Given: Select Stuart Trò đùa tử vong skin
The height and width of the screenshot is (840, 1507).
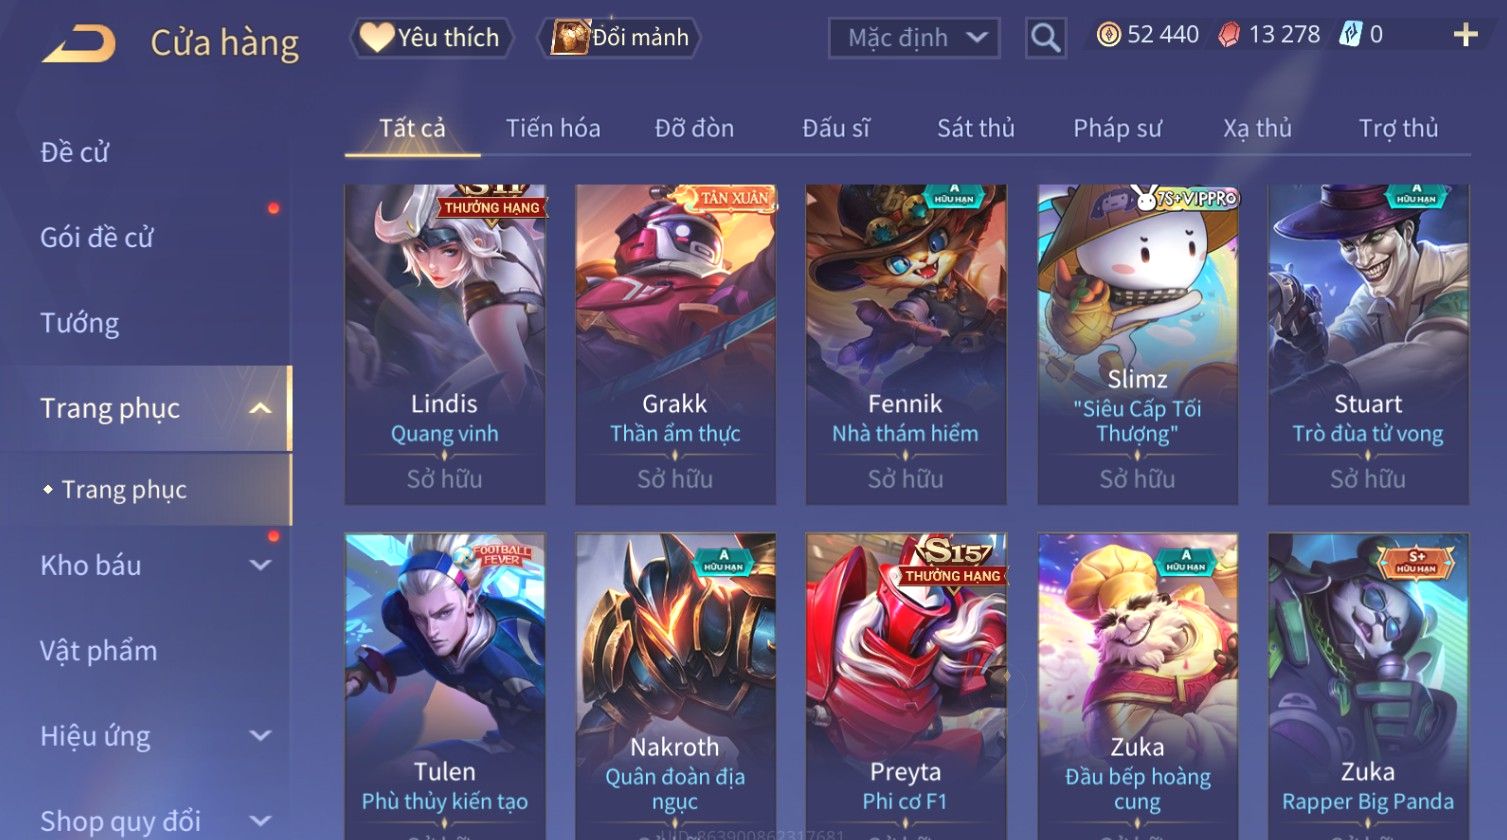Looking at the screenshot, I should 1368,344.
